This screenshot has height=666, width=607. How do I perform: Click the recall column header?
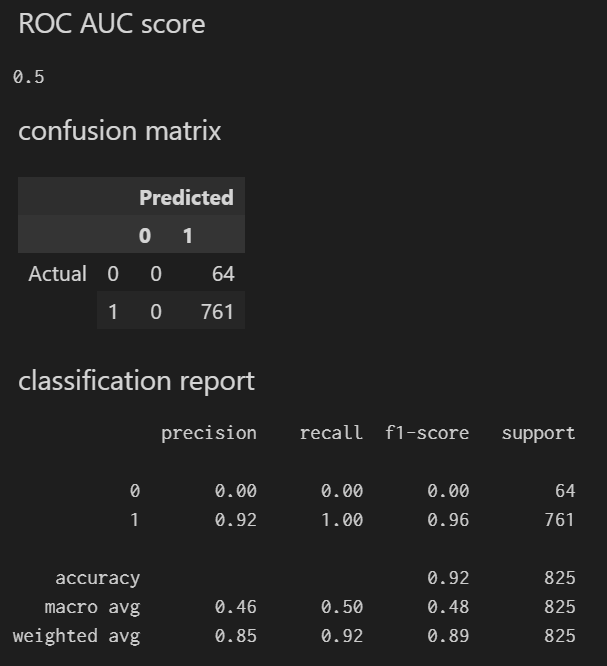[331, 433]
